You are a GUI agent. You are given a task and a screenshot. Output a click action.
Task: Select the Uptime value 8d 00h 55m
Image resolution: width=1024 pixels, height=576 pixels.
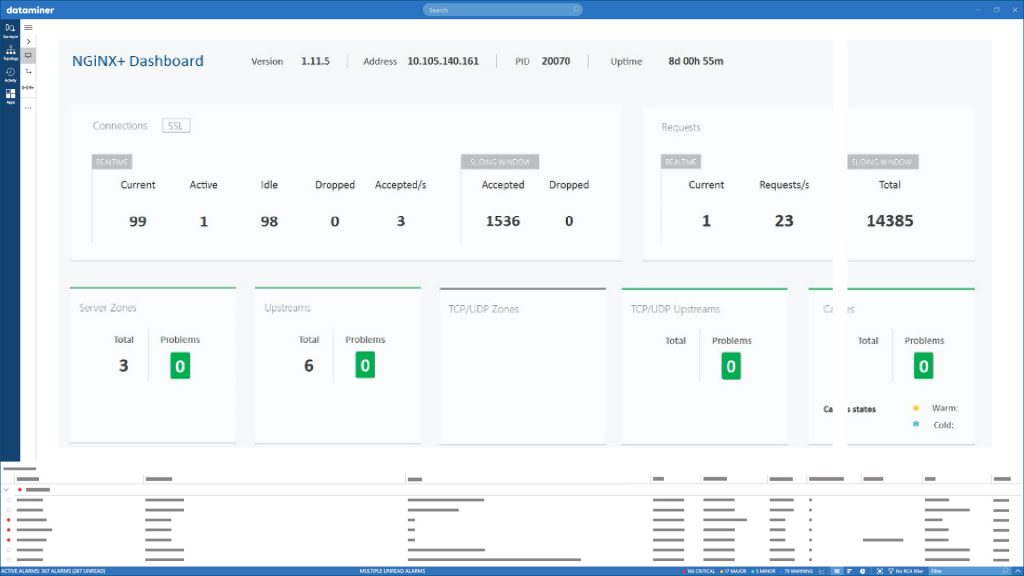[696, 61]
